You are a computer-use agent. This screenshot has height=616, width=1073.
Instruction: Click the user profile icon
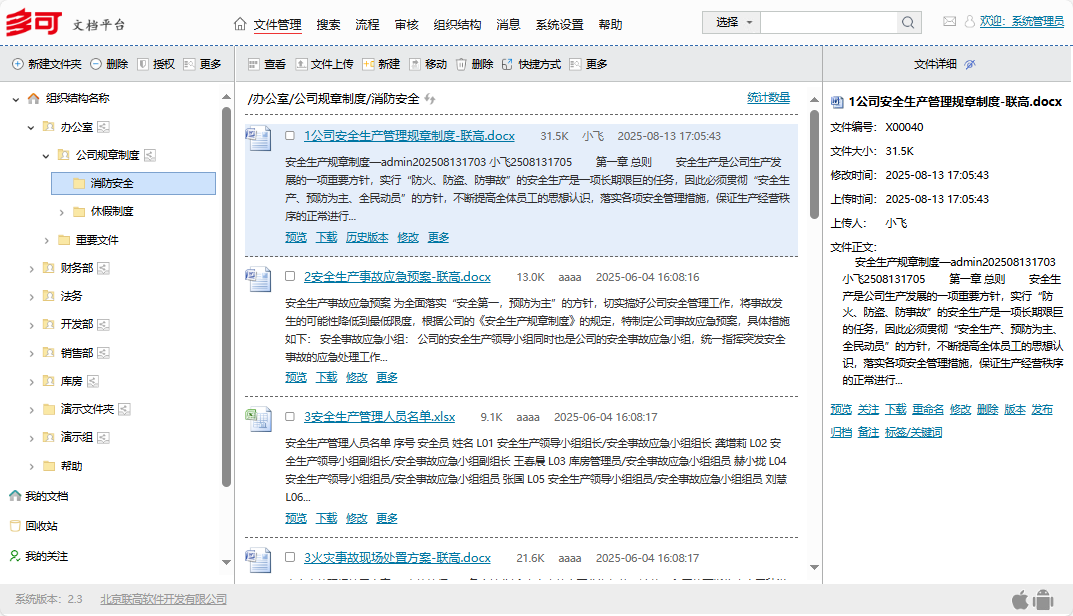[x=970, y=22]
